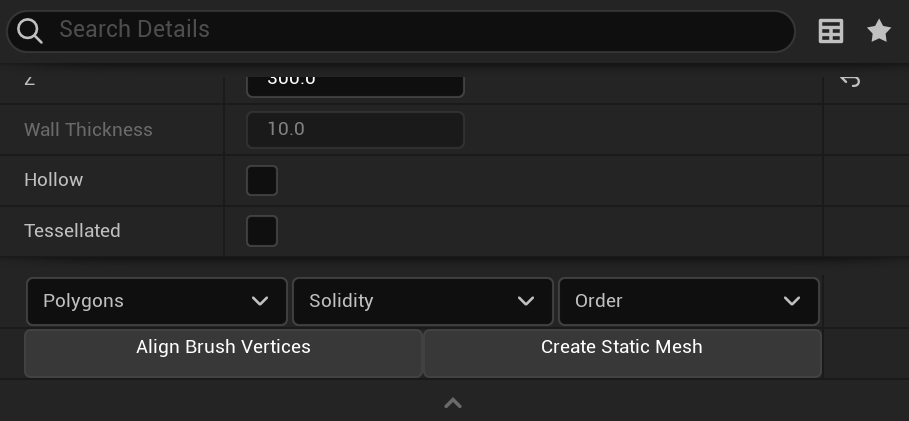909x421 pixels.
Task: Reset Z value using the arrow icon
Action: 850,80
